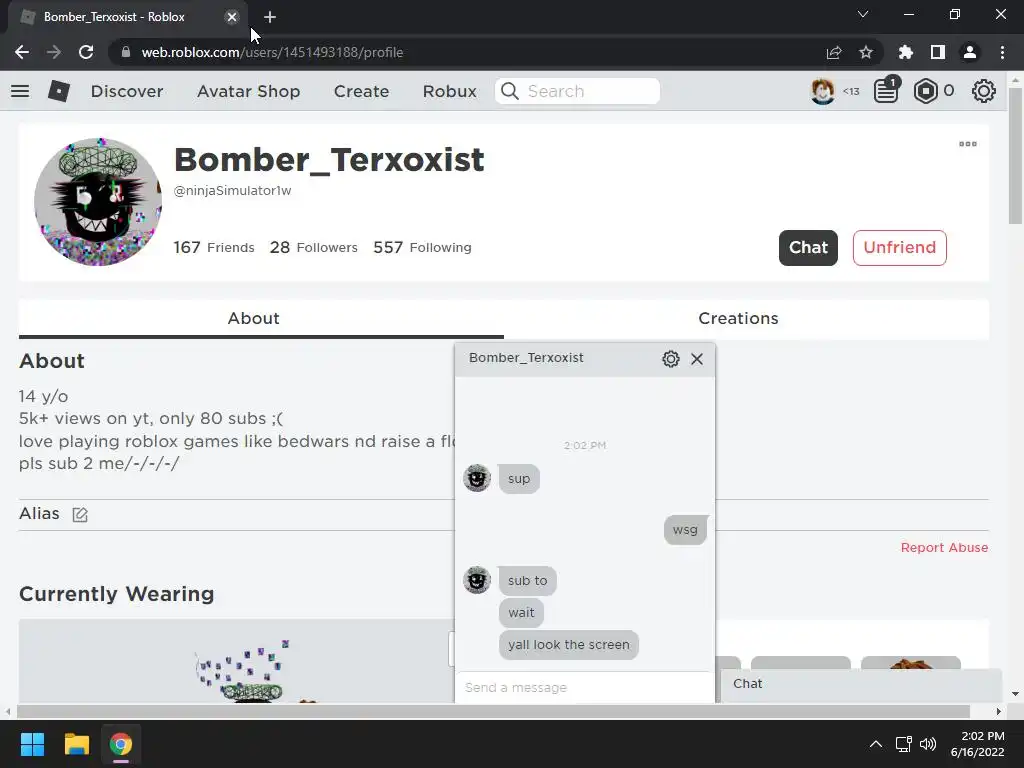Open volume control tray icon

point(928,744)
